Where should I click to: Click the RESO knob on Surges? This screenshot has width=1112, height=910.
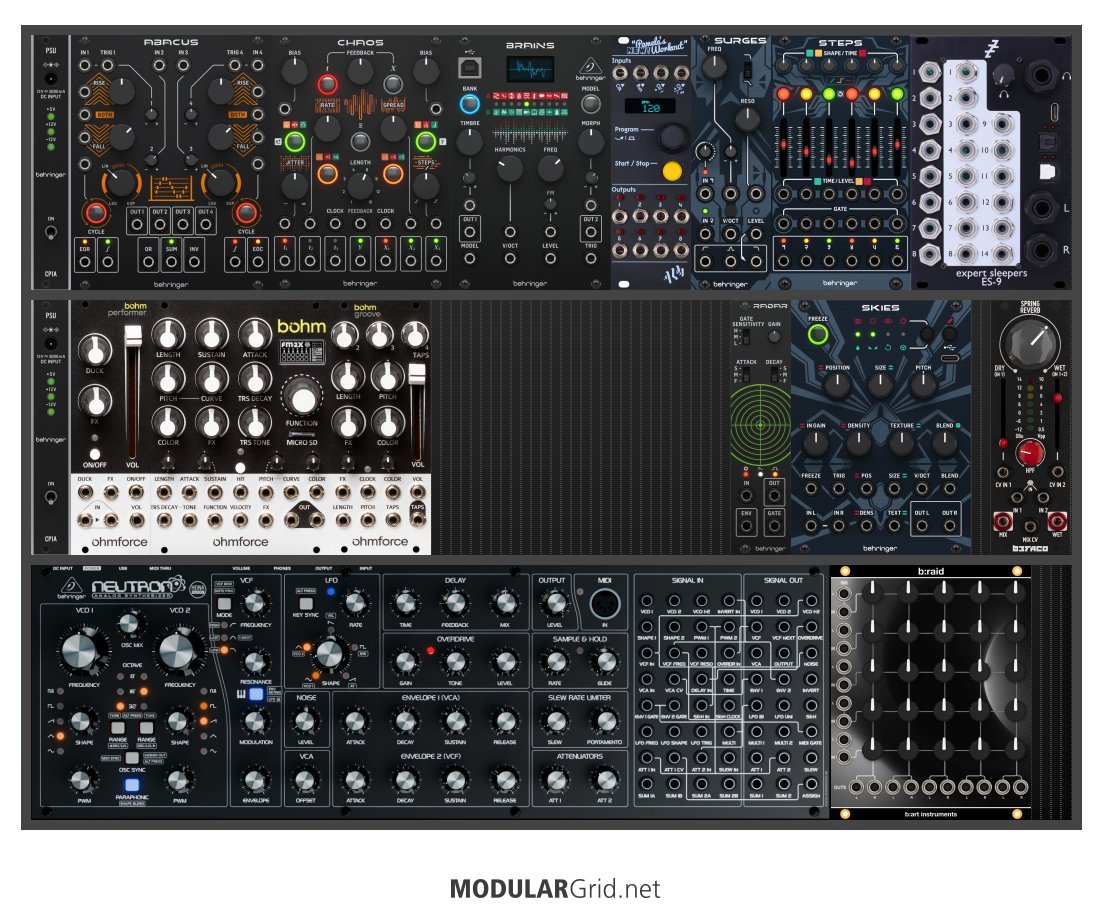point(746,120)
